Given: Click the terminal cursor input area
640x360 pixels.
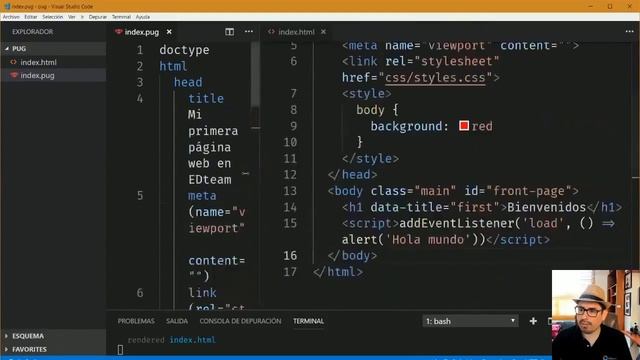Looking at the screenshot, I should click(120, 350).
